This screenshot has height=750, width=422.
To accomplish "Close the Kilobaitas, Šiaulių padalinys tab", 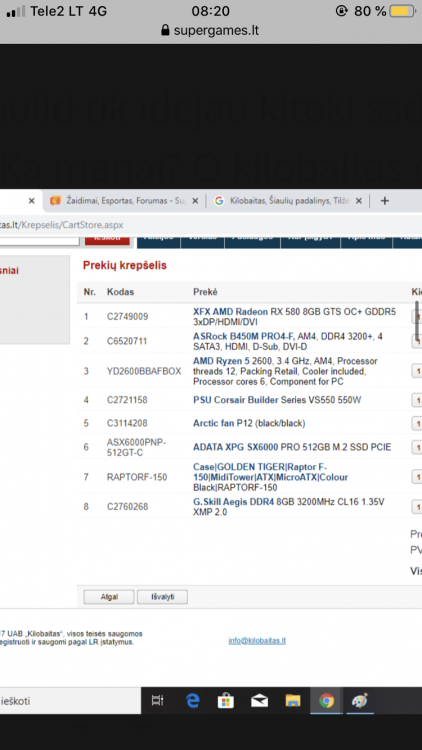I will [359, 201].
